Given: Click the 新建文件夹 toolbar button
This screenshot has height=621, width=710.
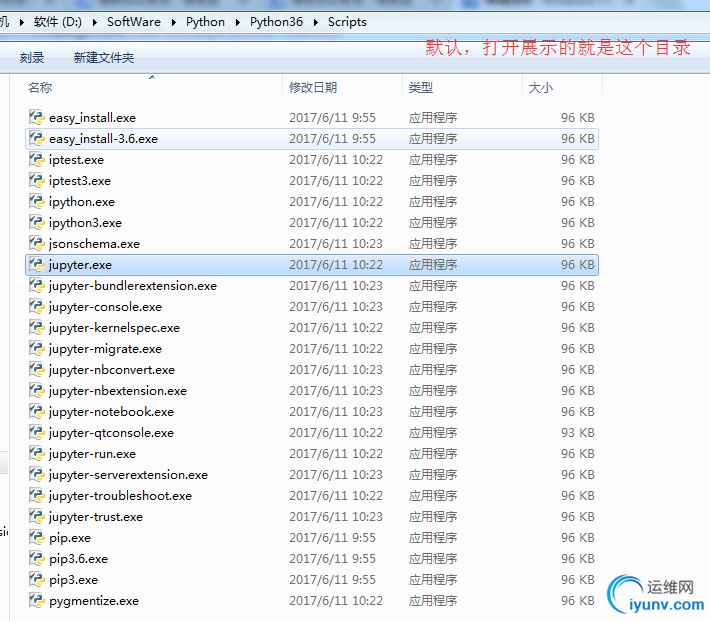Looking at the screenshot, I should [x=104, y=58].
